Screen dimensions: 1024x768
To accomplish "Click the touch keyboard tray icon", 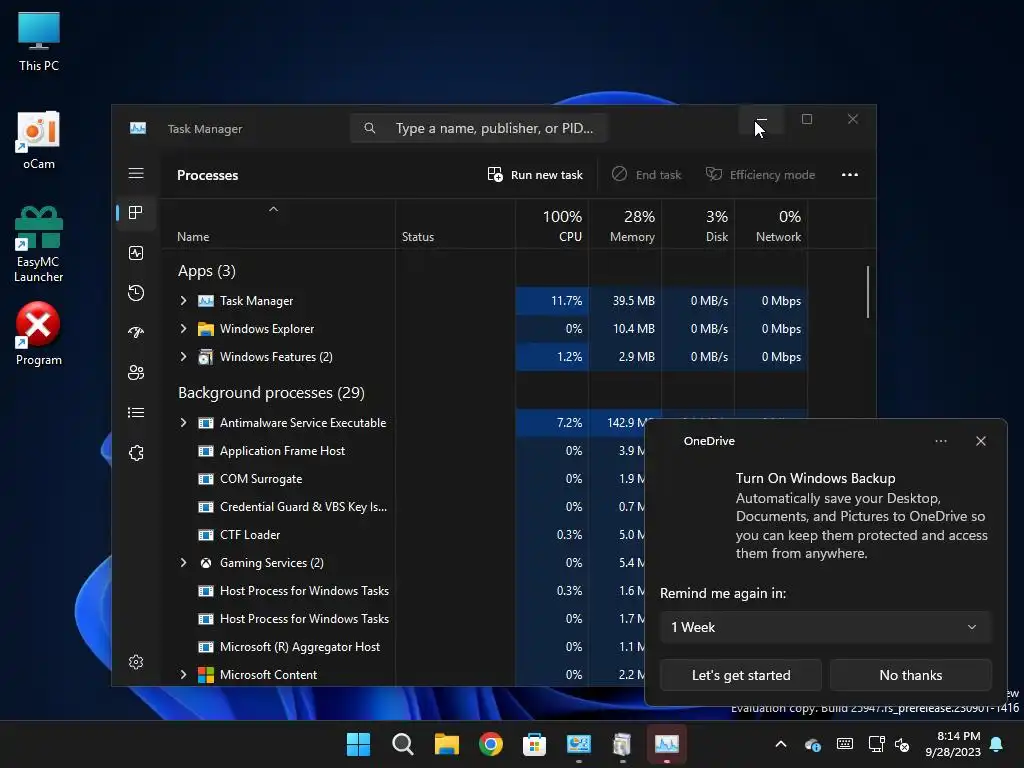I will coord(844,744).
